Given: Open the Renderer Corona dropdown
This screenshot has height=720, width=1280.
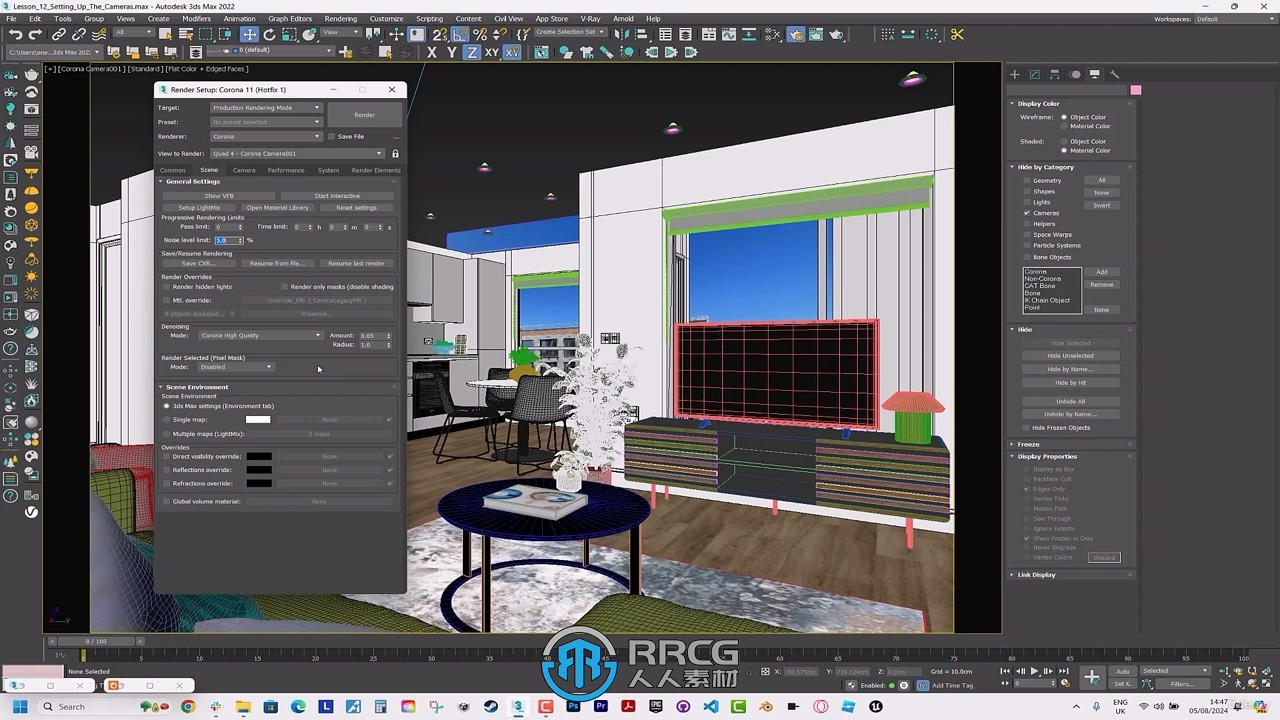Looking at the screenshot, I should tap(266, 136).
